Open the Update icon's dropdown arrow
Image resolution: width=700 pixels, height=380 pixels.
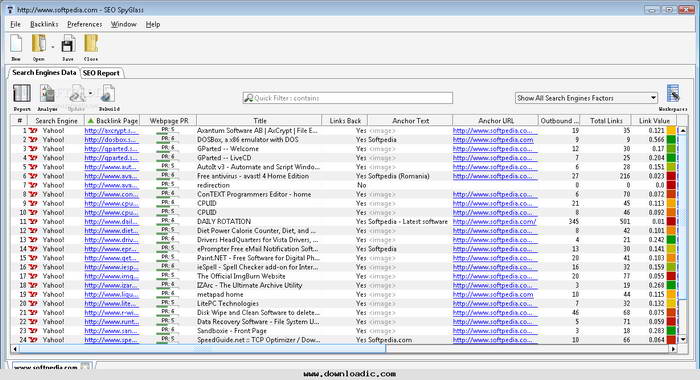pos(91,93)
